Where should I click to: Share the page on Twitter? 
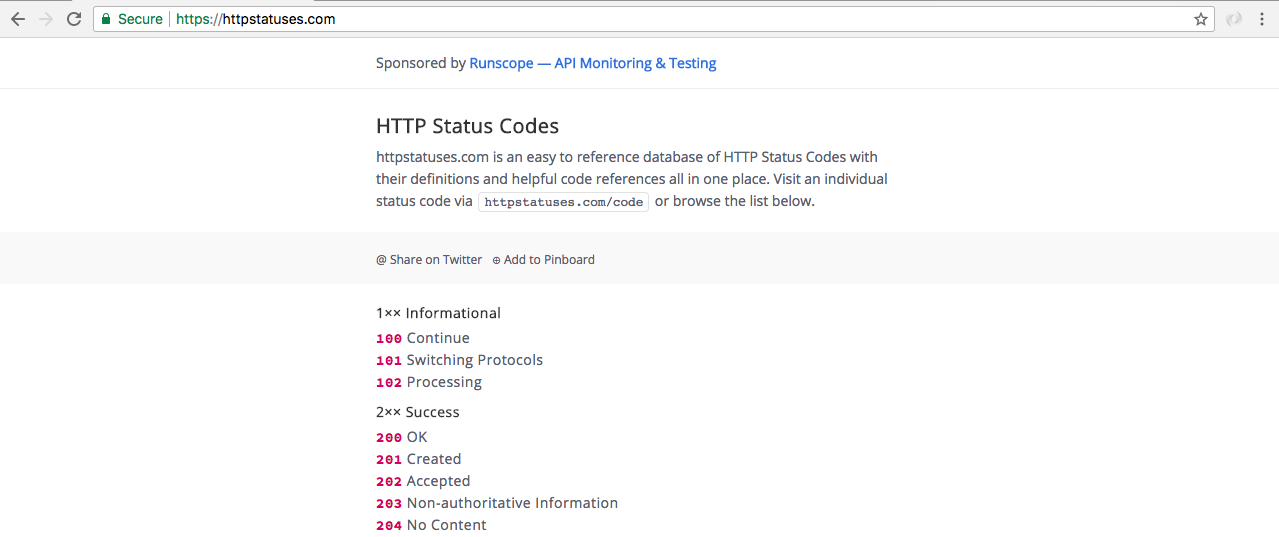tap(429, 259)
